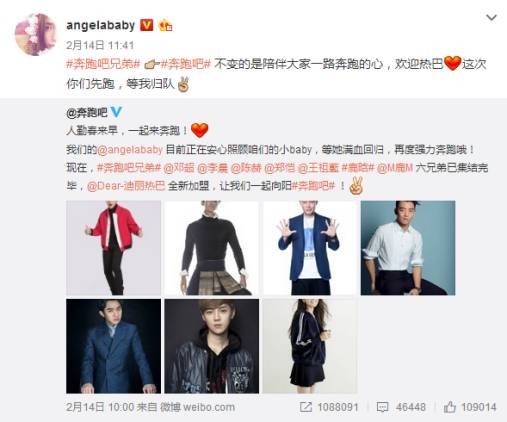Viewport: 507px width, 422px height.
Task: Open the @奔跑吧 reposted account link
Action: pyautogui.click(x=87, y=113)
